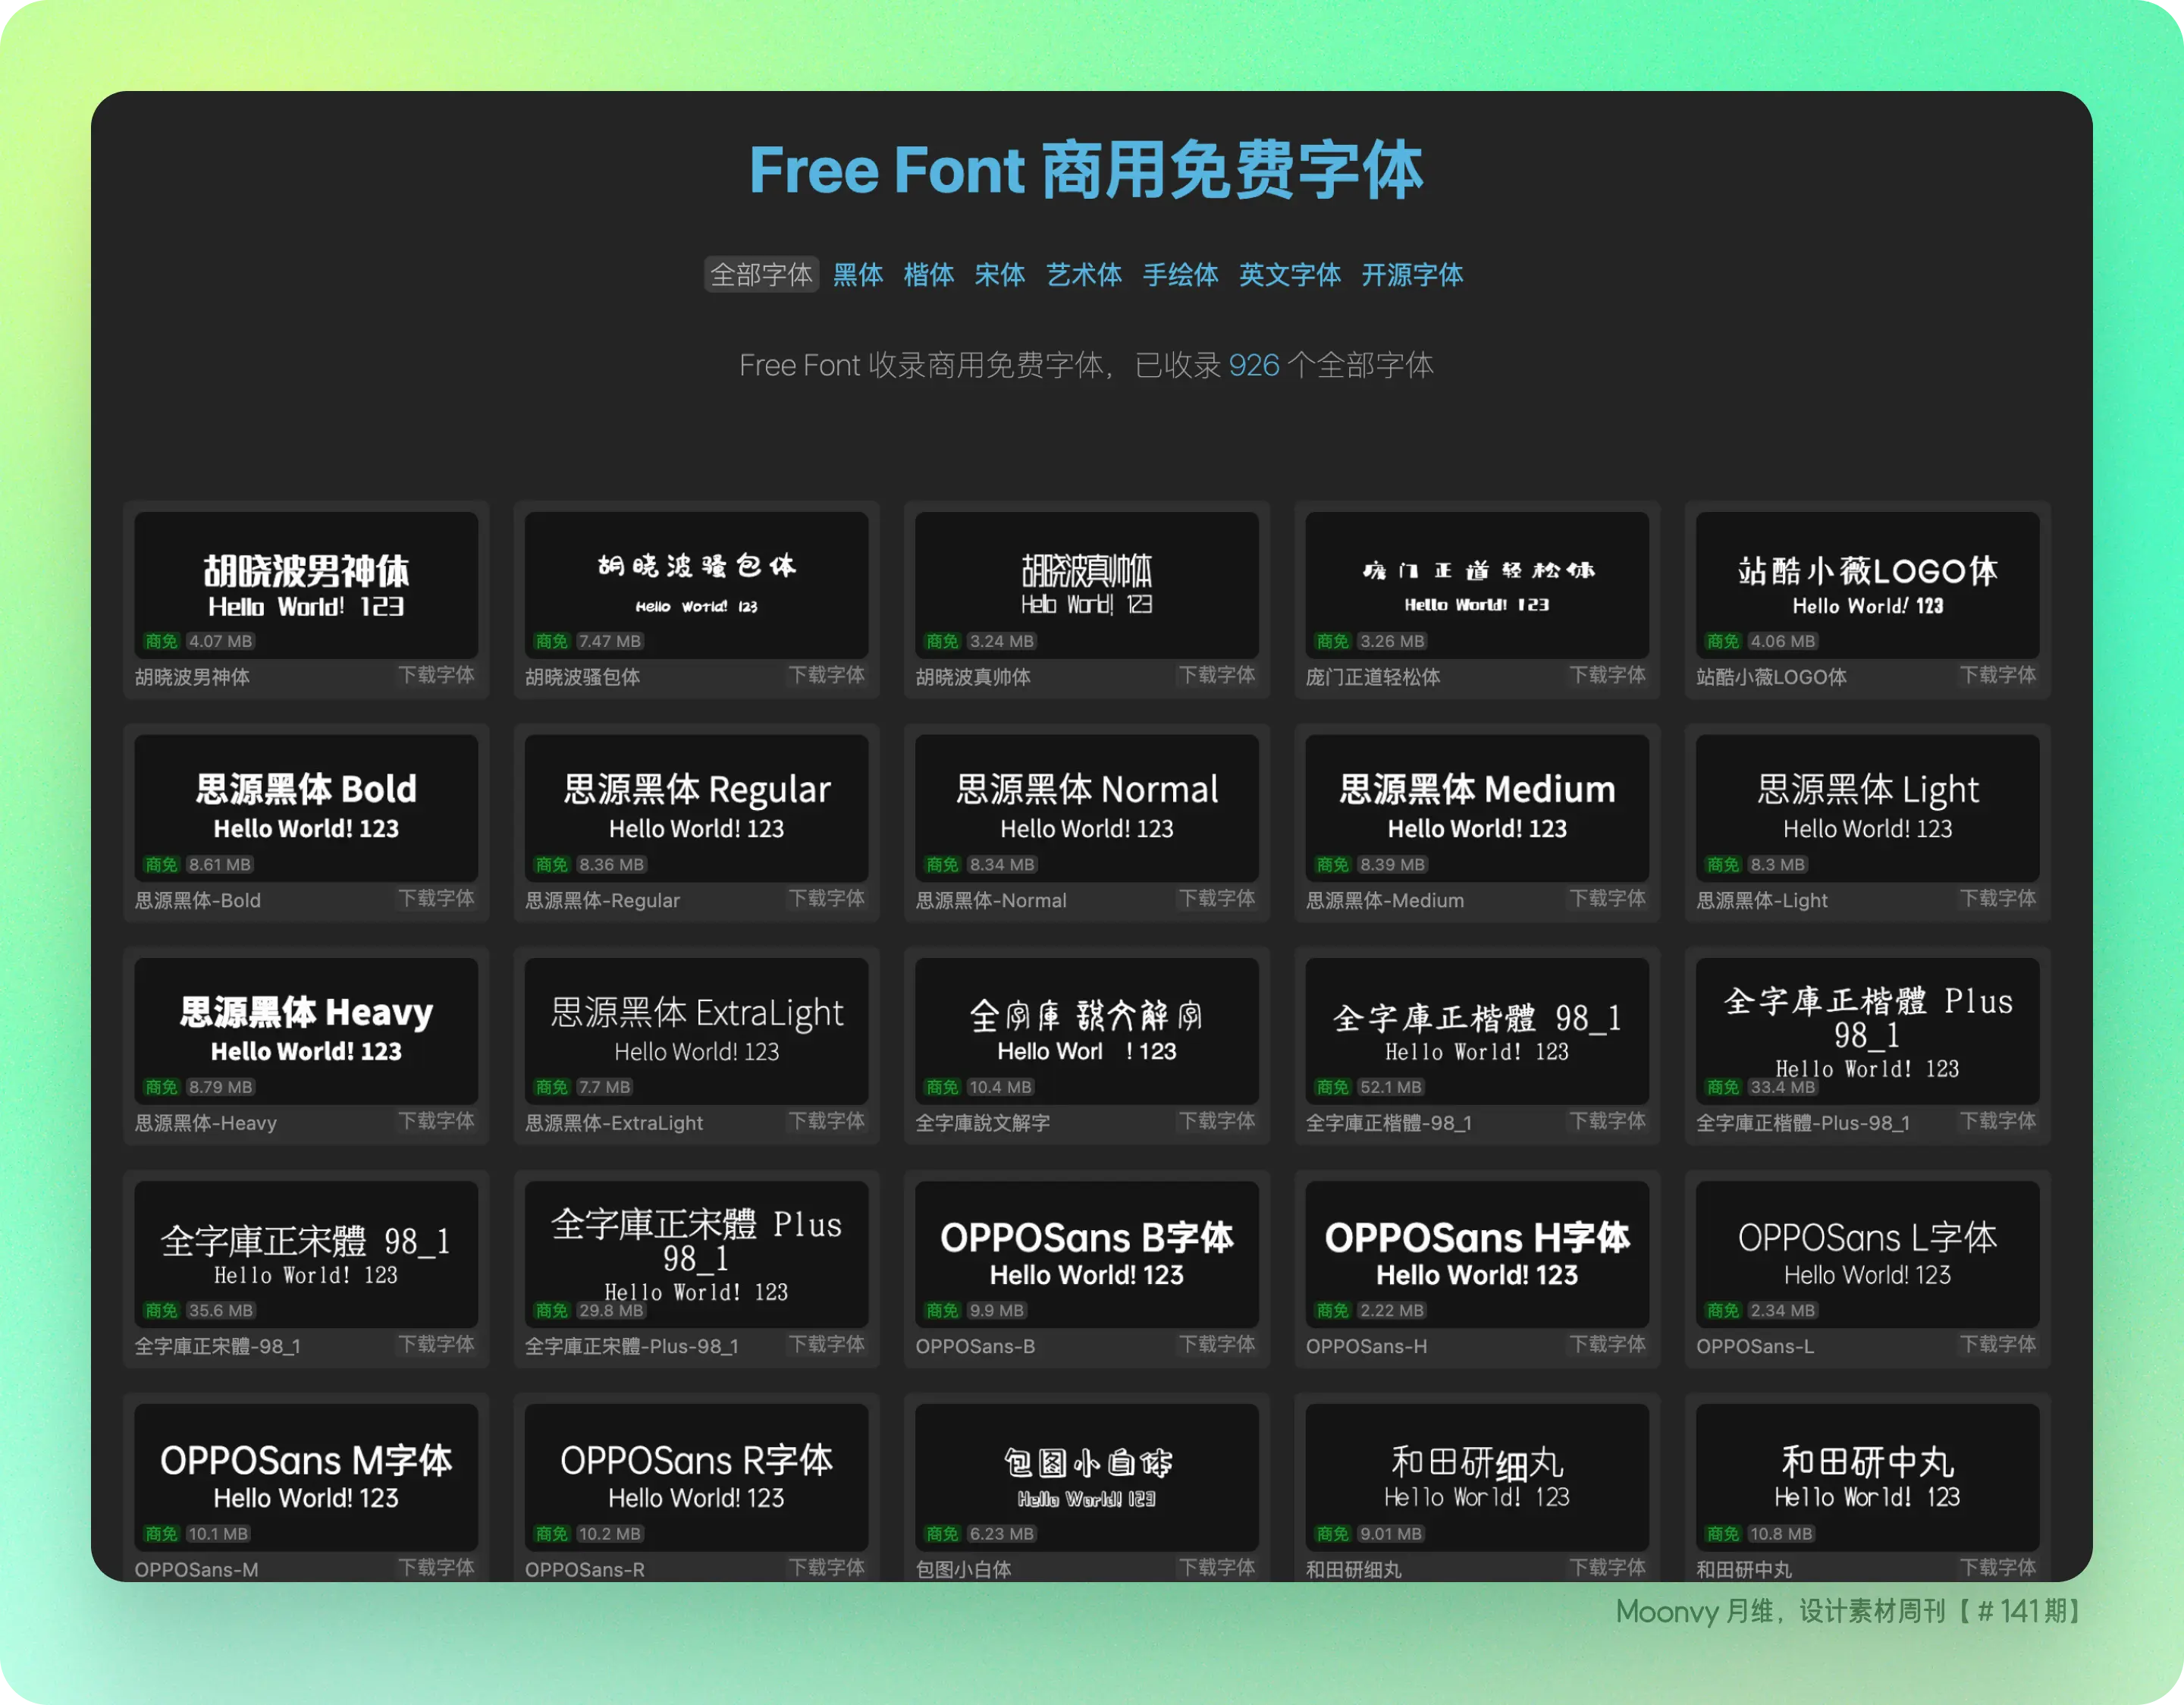Open the 开源字体 category

[x=1412, y=274]
